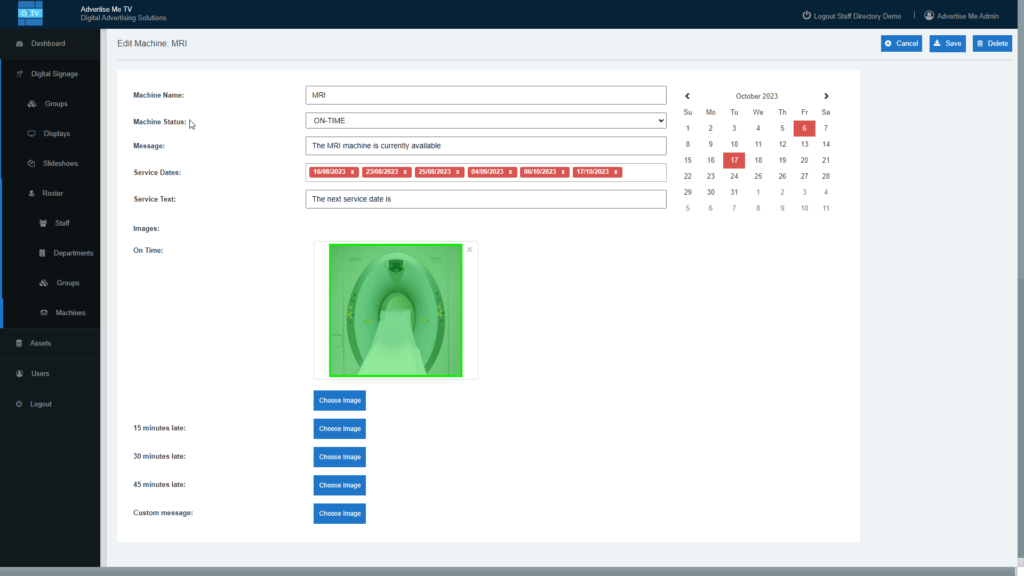Go to next month in the calendar
The width and height of the screenshot is (1024, 576).
coord(826,95)
